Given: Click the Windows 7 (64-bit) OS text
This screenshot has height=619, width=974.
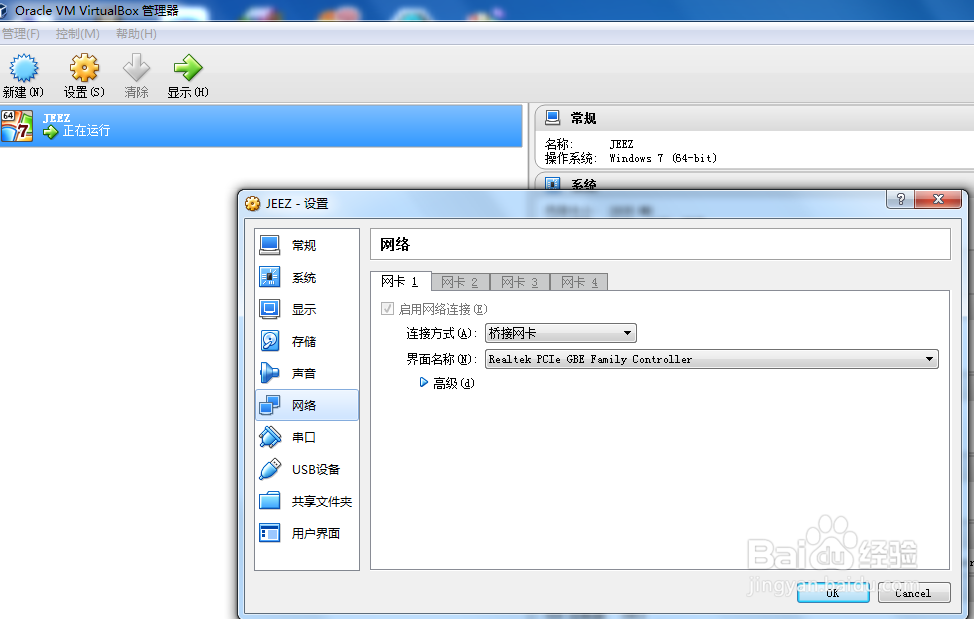Looking at the screenshot, I should 663,158.
